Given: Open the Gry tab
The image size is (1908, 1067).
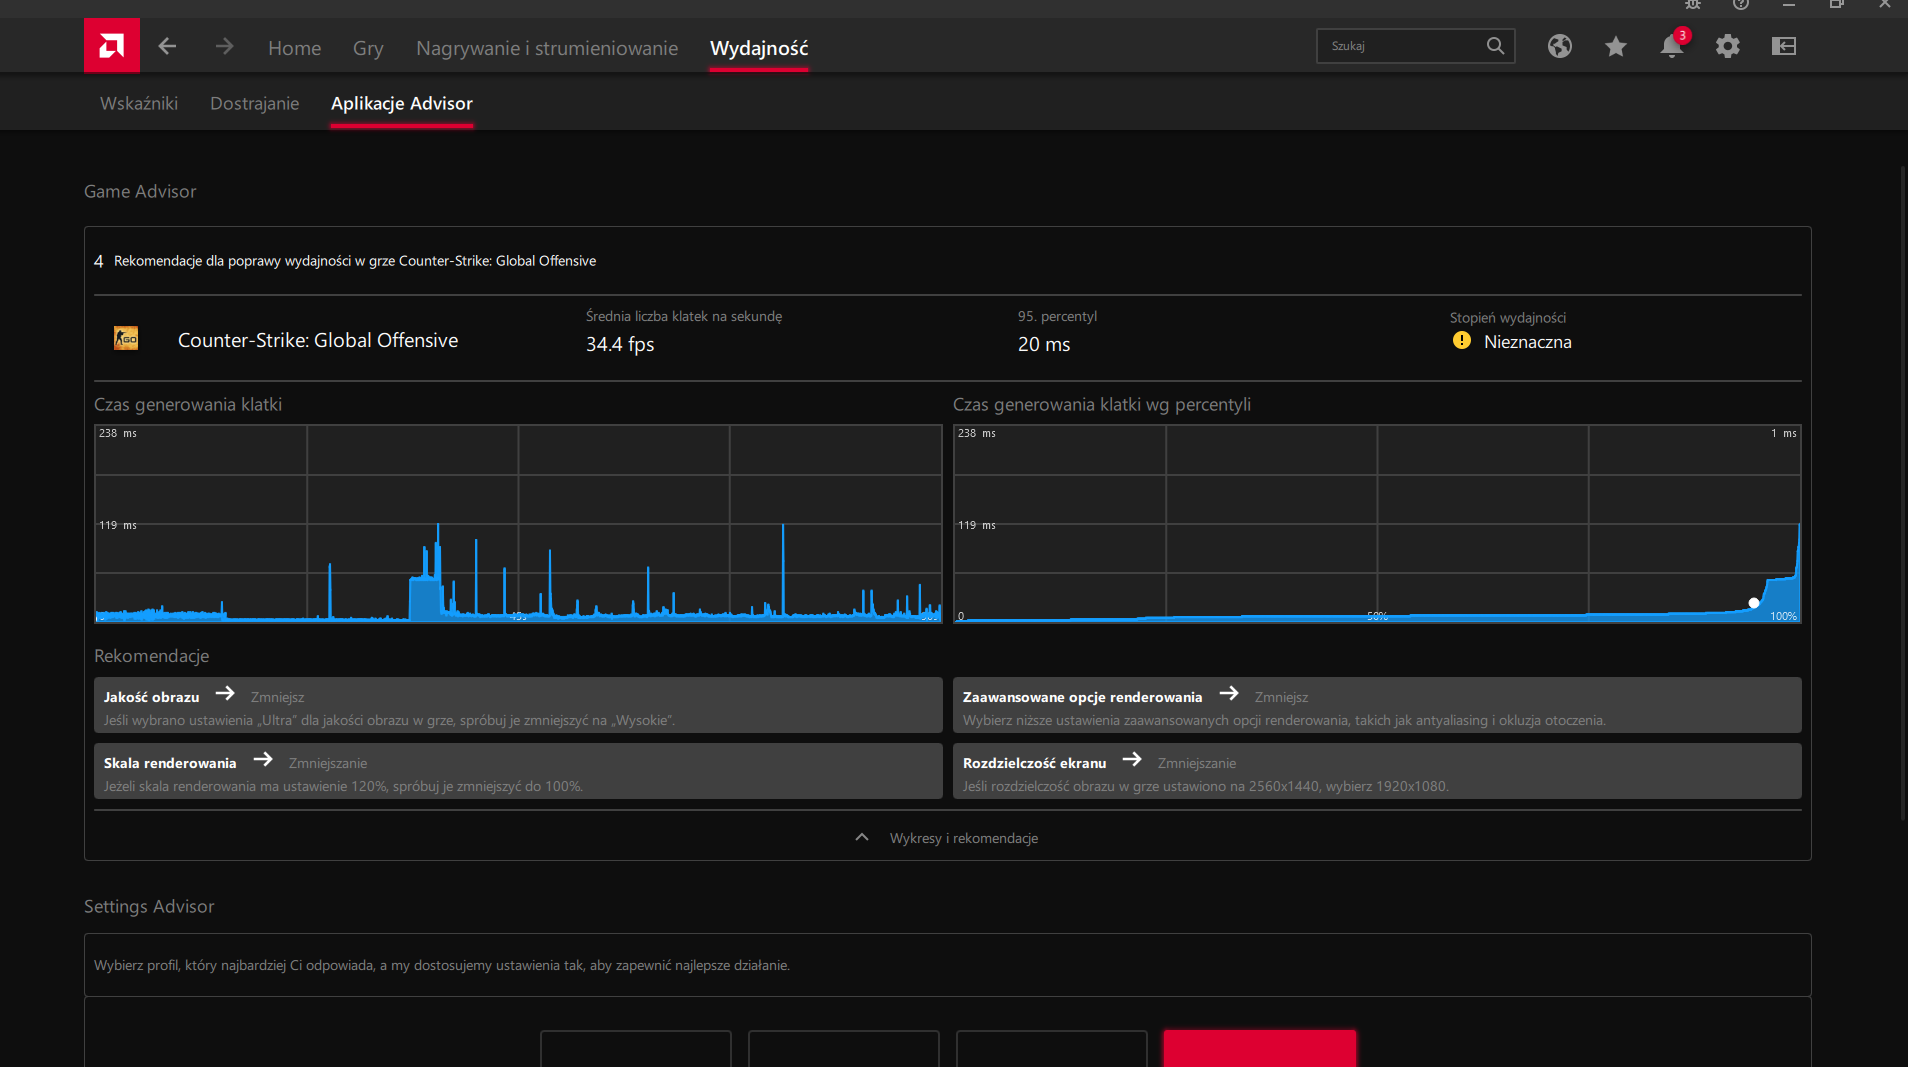Looking at the screenshot, I should click(x=368, y=48).
